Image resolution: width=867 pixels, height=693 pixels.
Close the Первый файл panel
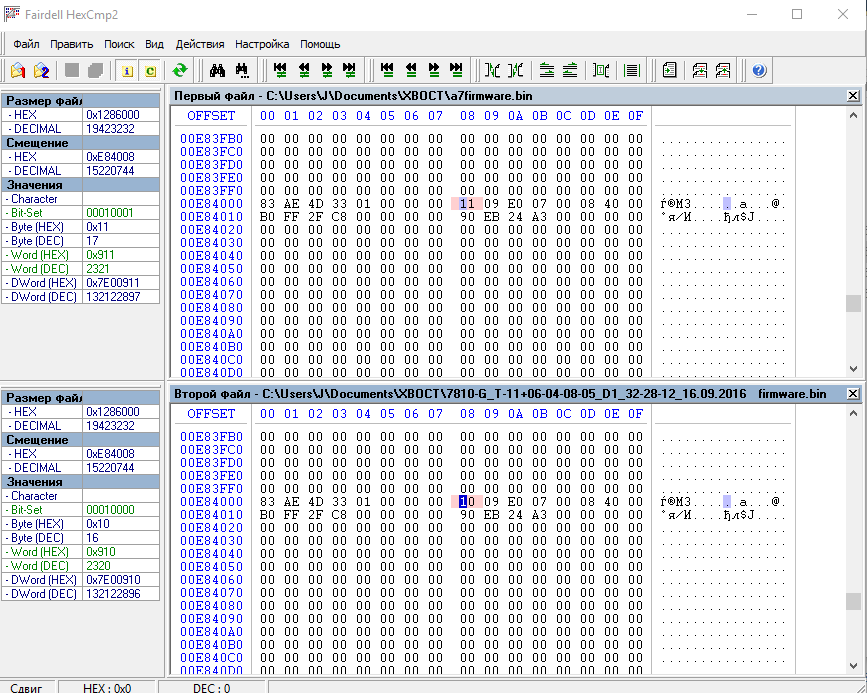[x=852, y=96]
